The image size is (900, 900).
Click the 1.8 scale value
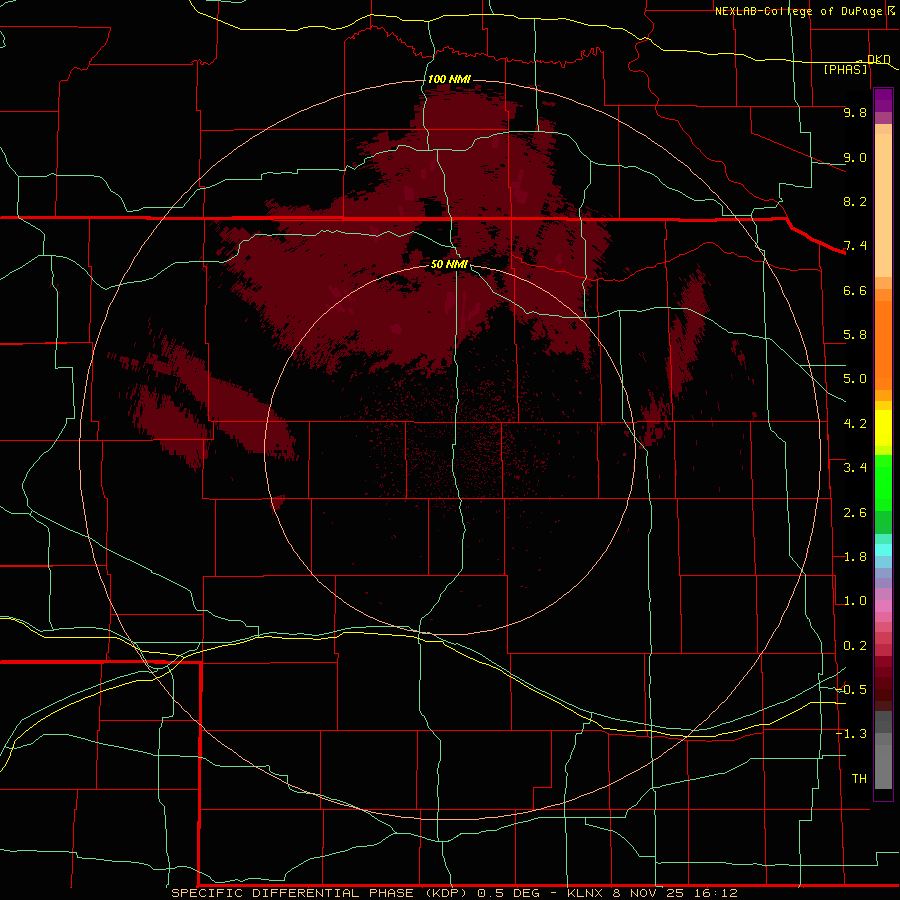pos(855,557)
